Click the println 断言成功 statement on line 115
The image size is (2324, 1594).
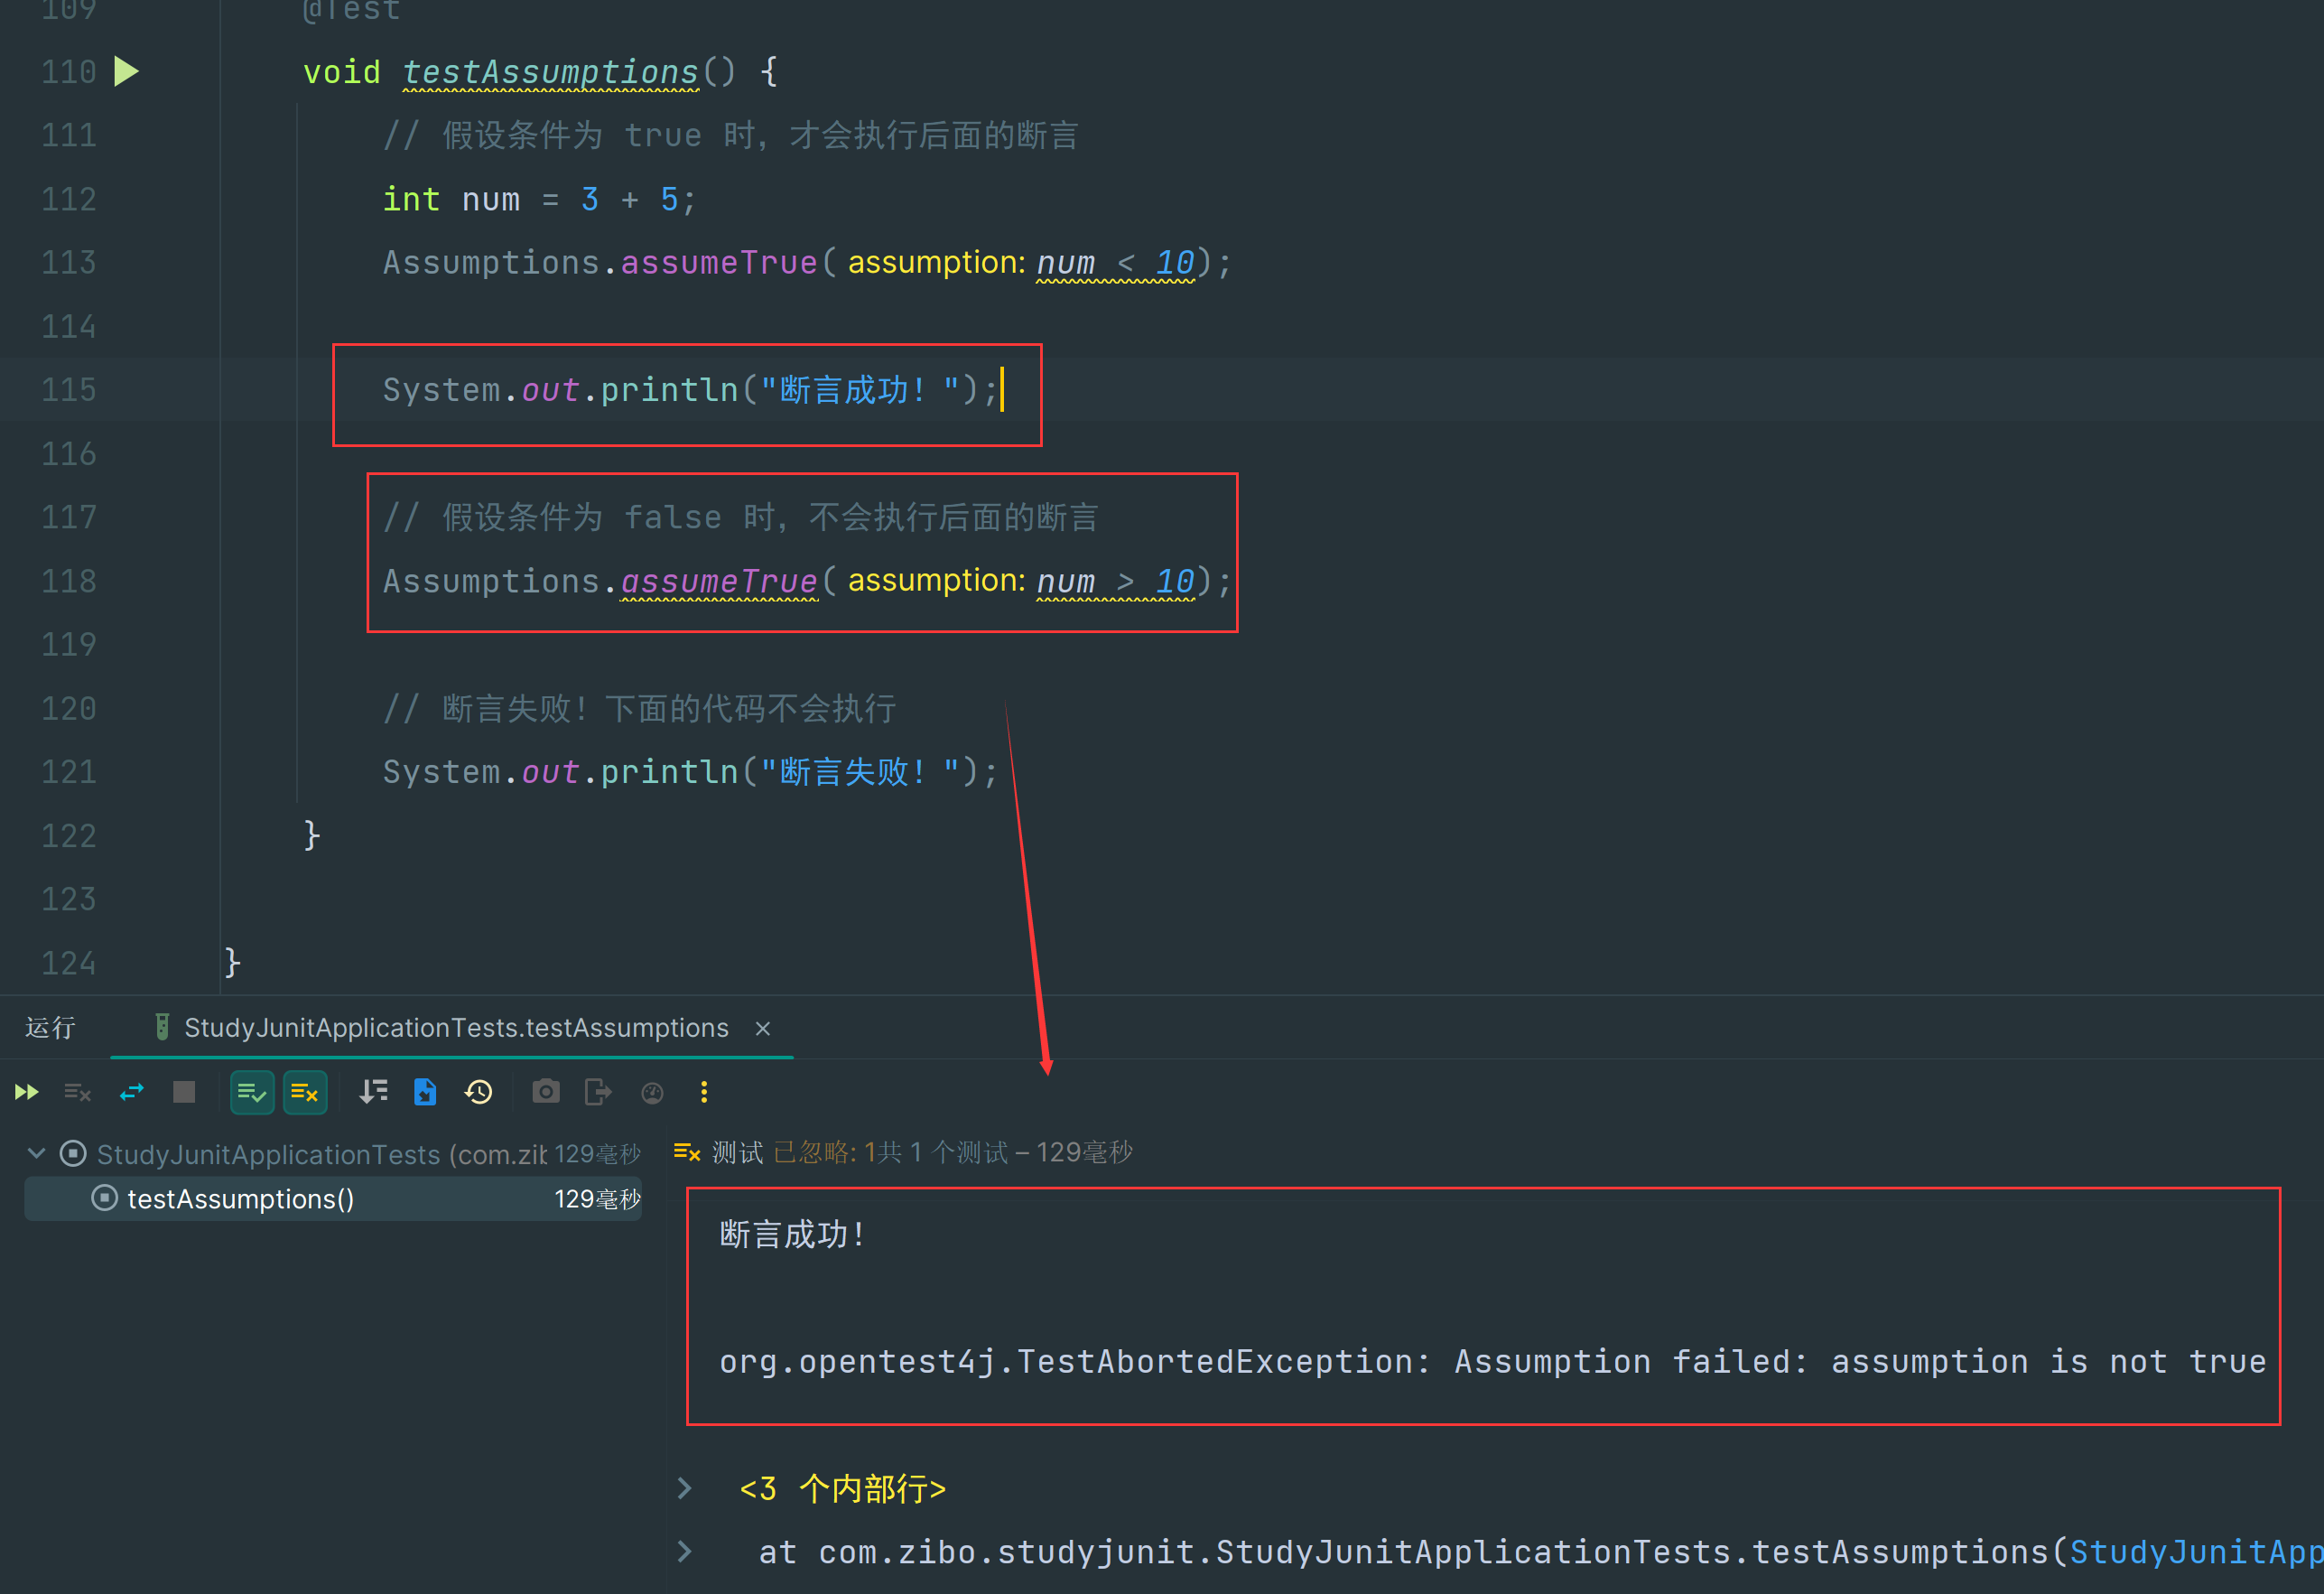[690, 390]
